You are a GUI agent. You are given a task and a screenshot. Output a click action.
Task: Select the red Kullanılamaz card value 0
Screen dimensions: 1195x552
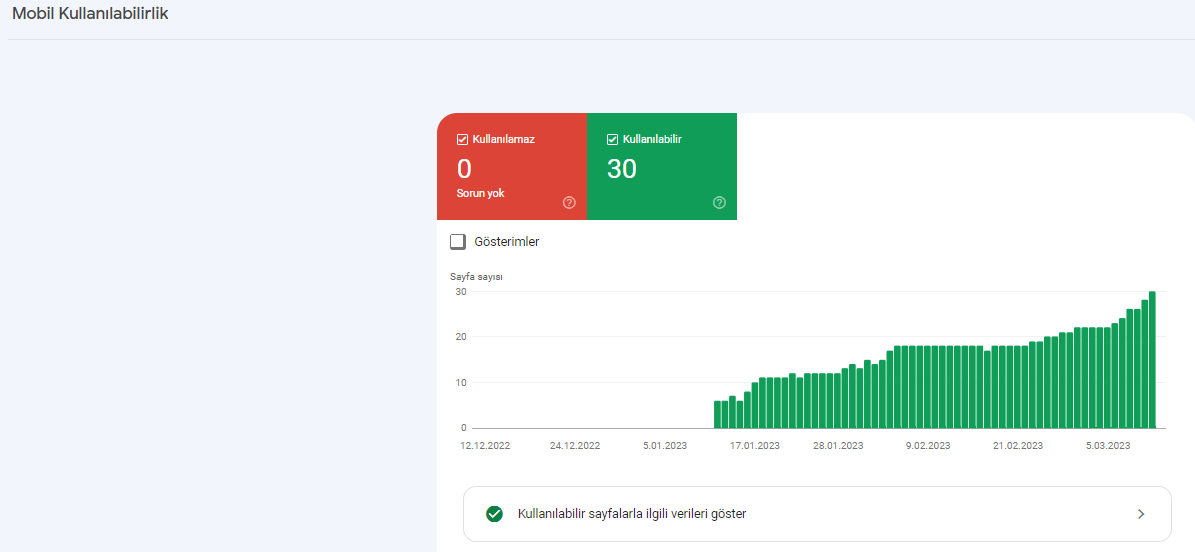464,169
